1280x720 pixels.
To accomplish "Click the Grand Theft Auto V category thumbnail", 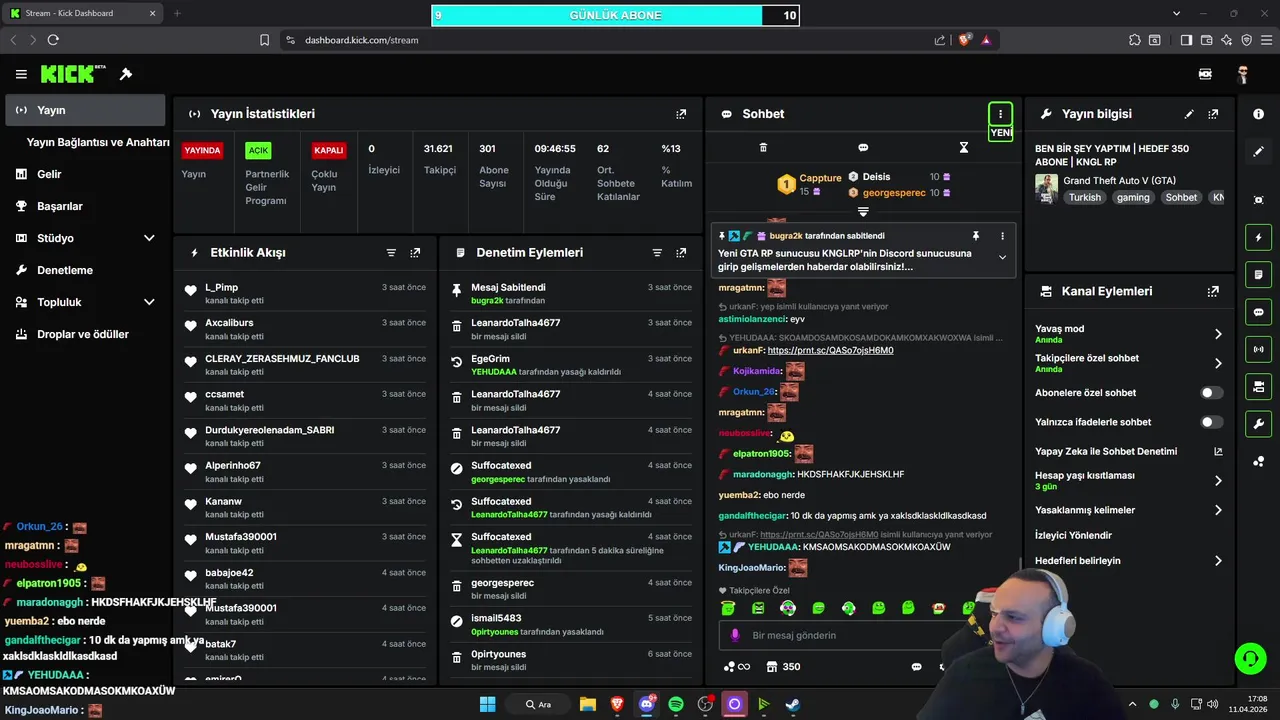I will point(1046,189).
